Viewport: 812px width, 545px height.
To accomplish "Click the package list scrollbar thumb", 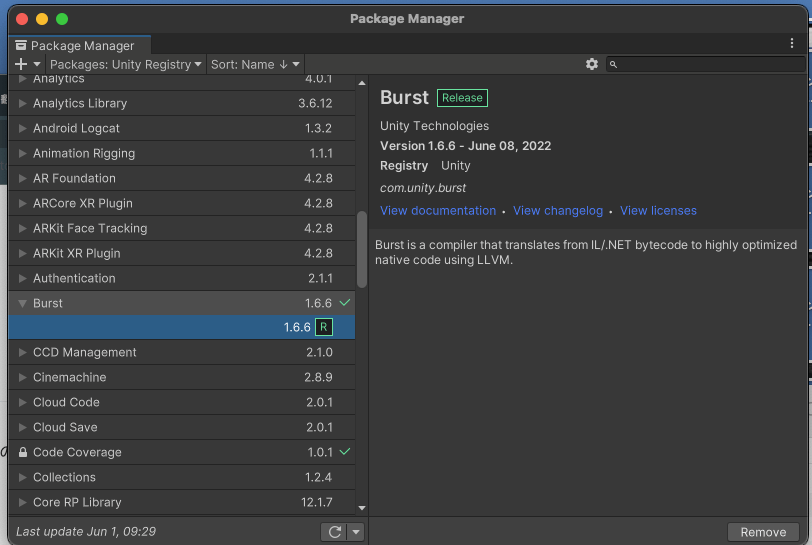I will [362, 249].
